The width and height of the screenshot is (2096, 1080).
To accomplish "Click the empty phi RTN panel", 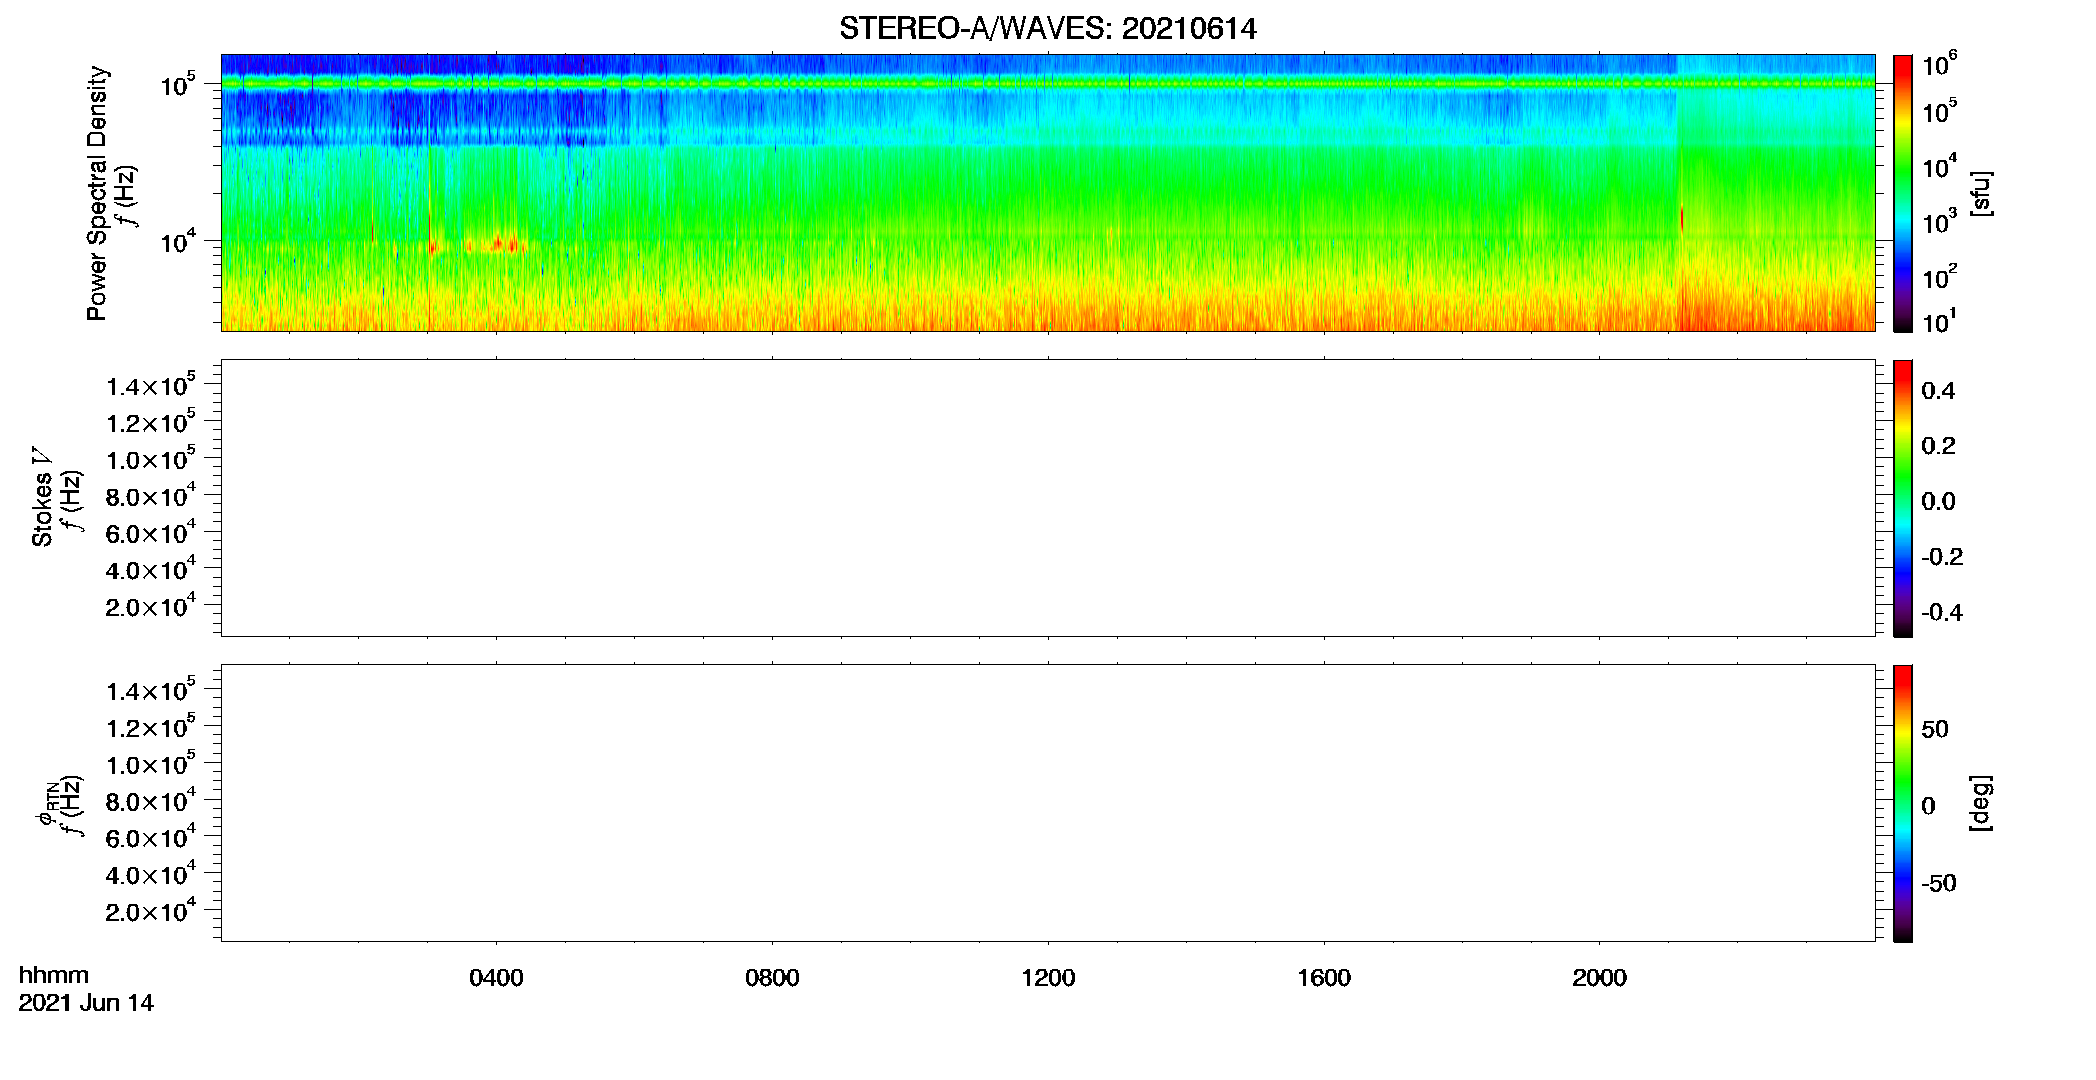I will tap(1048, 803).
